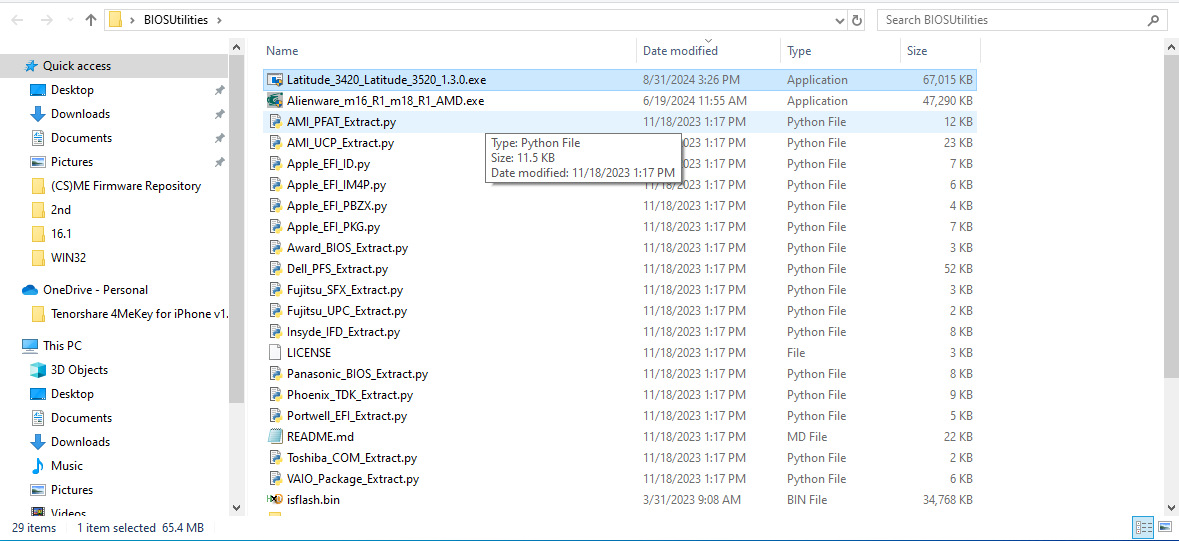Select the Fujitsu_SFX_Extract.py file icon

(275, 290)
